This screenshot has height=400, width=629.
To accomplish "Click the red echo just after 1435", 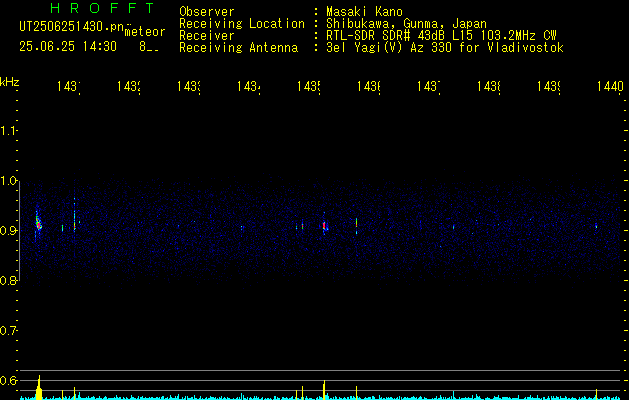I will tap(324, 226).
